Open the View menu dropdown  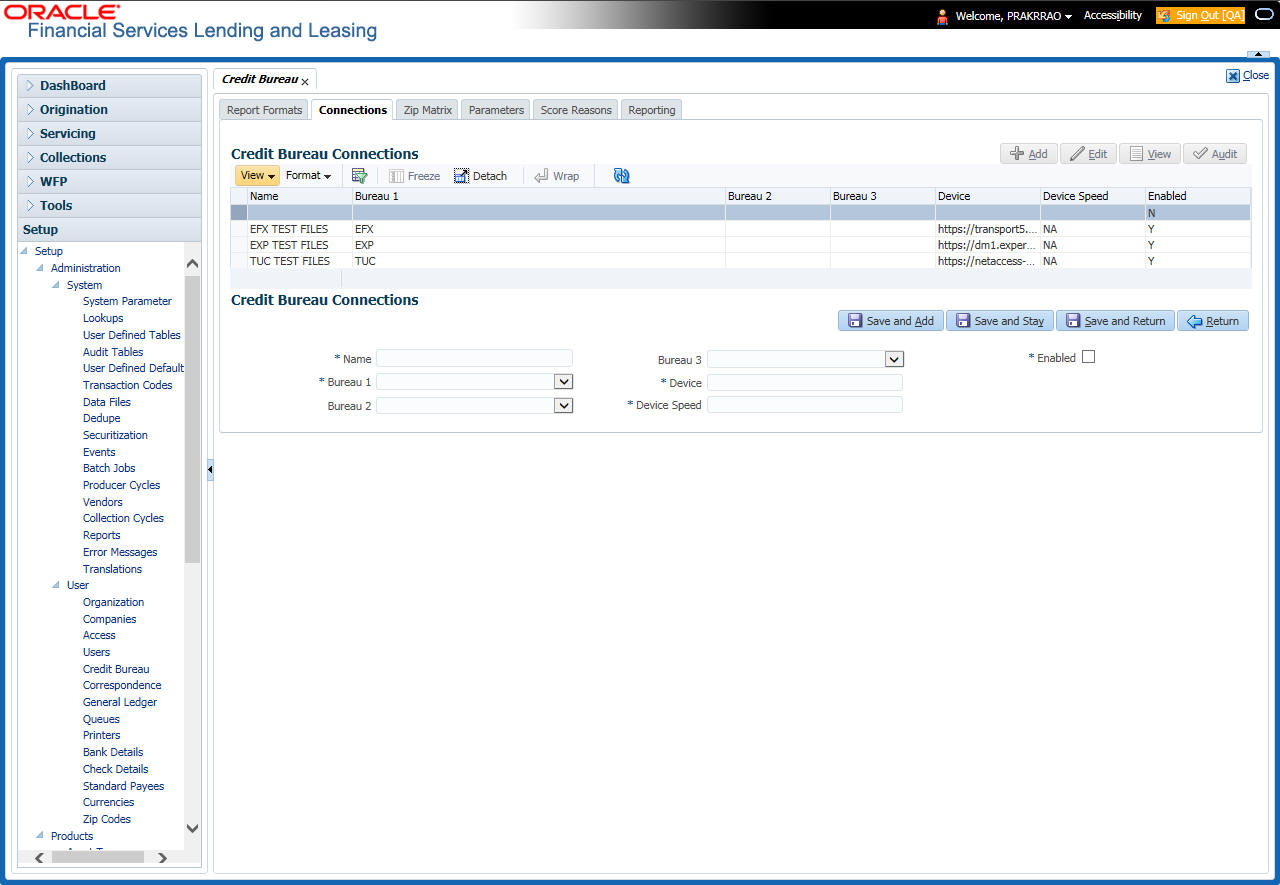tap(257, 175)
